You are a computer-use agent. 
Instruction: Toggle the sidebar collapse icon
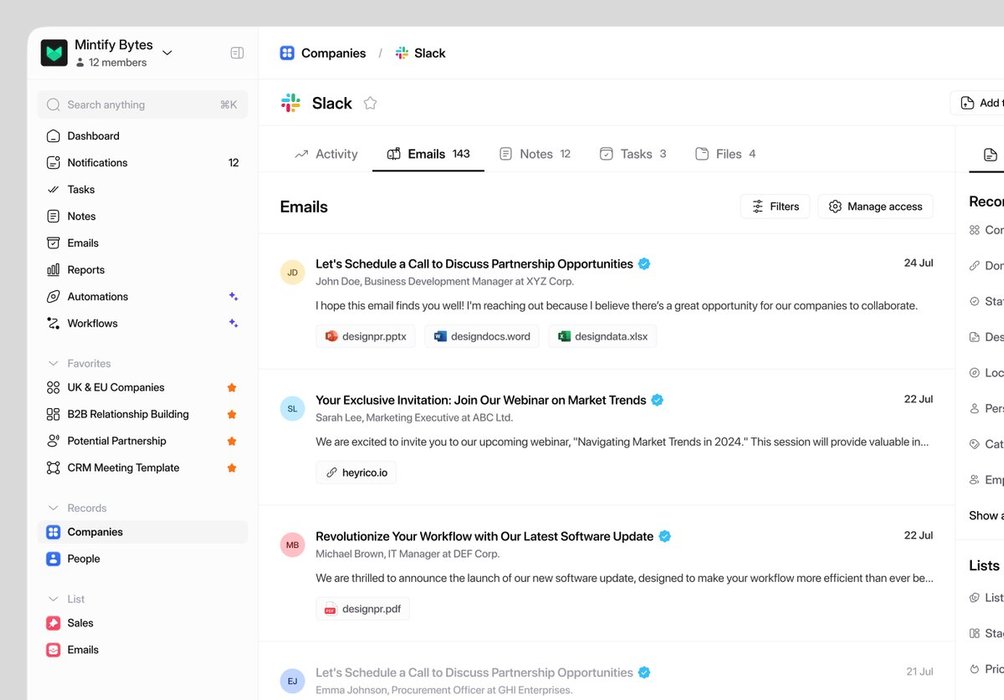tap(237, 53)
